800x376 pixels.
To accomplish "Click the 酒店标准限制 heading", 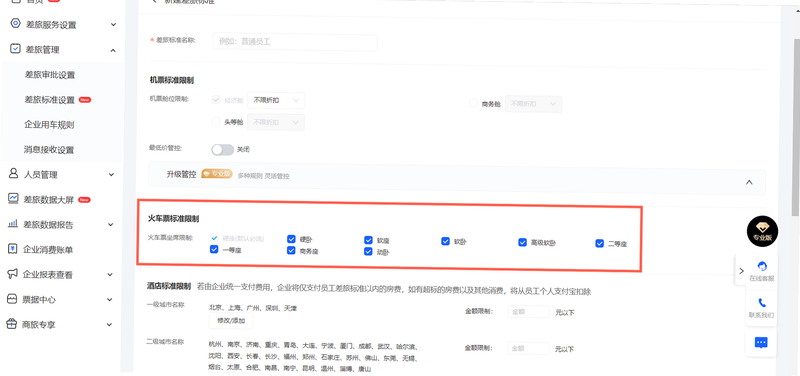I will [169, 286].
